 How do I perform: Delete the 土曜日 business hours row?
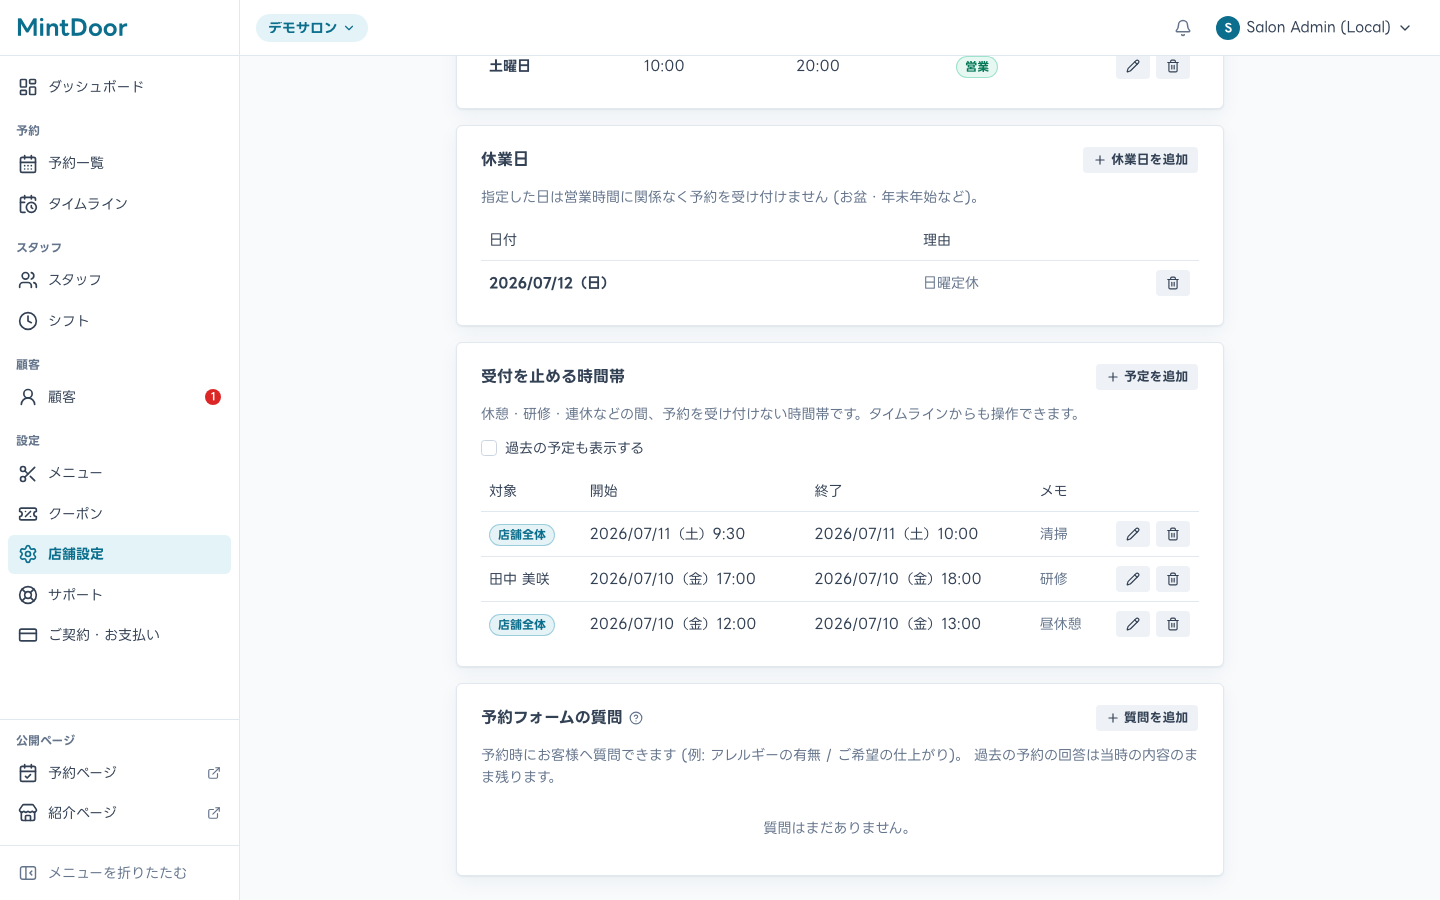(x=1173, y=66)
